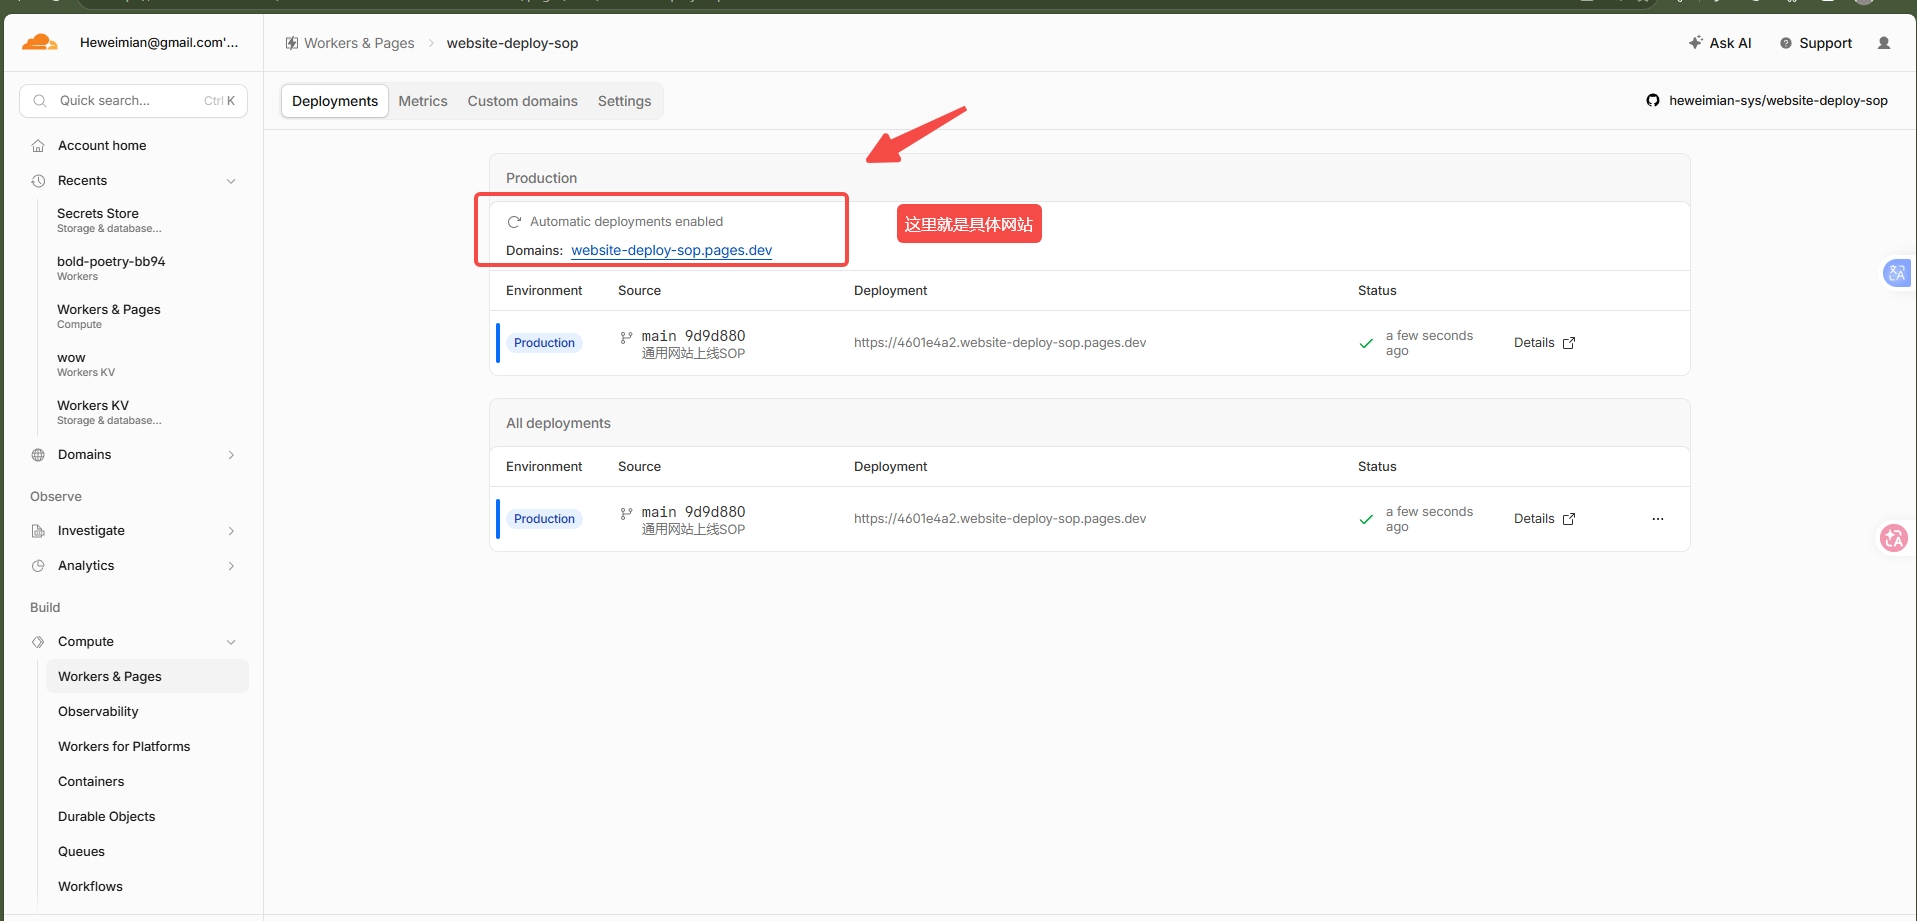
Task: Switch to the Metrics tab
Action: click(x=423, y=101)
